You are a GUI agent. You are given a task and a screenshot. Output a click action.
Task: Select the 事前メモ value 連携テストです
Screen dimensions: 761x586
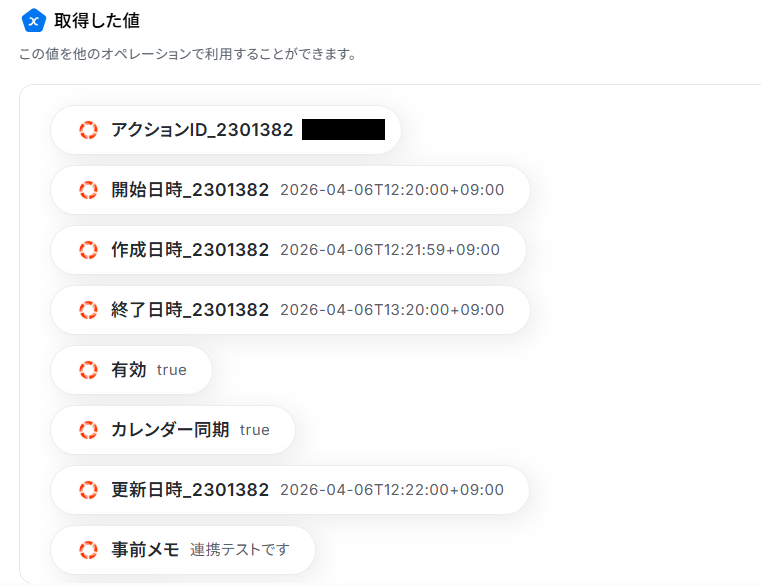(240, 550)
